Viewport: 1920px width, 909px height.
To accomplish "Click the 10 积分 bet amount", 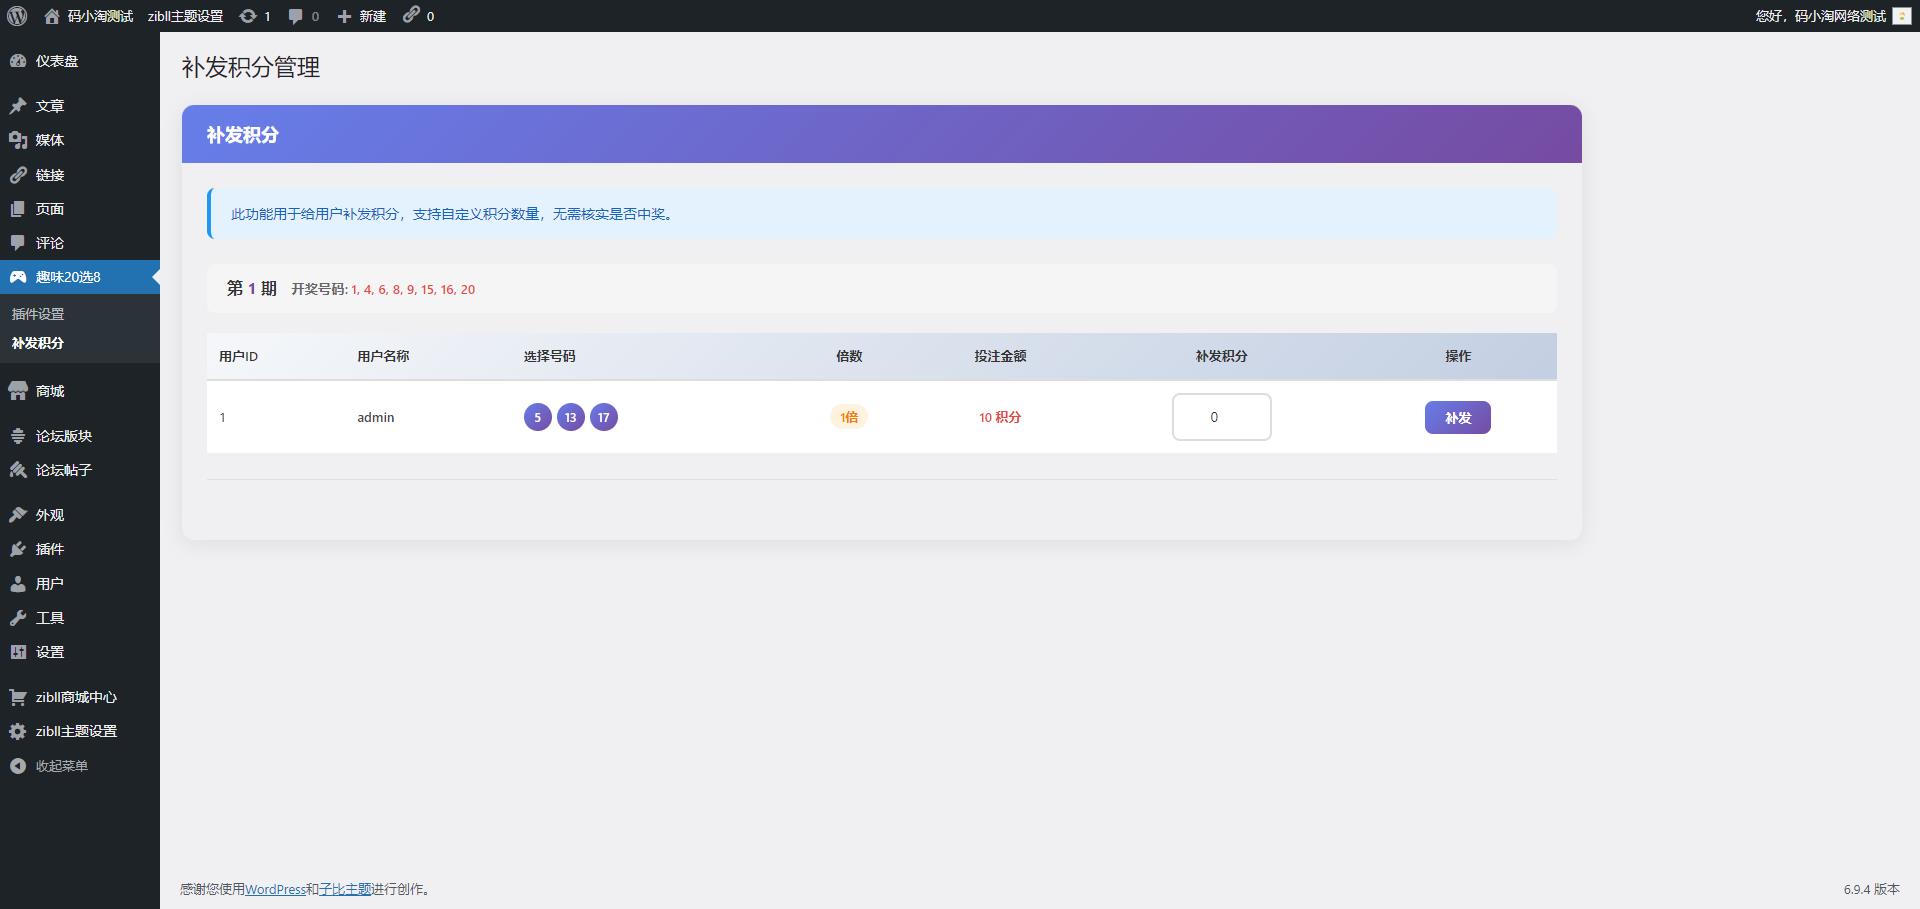I will coord(1000,417).
